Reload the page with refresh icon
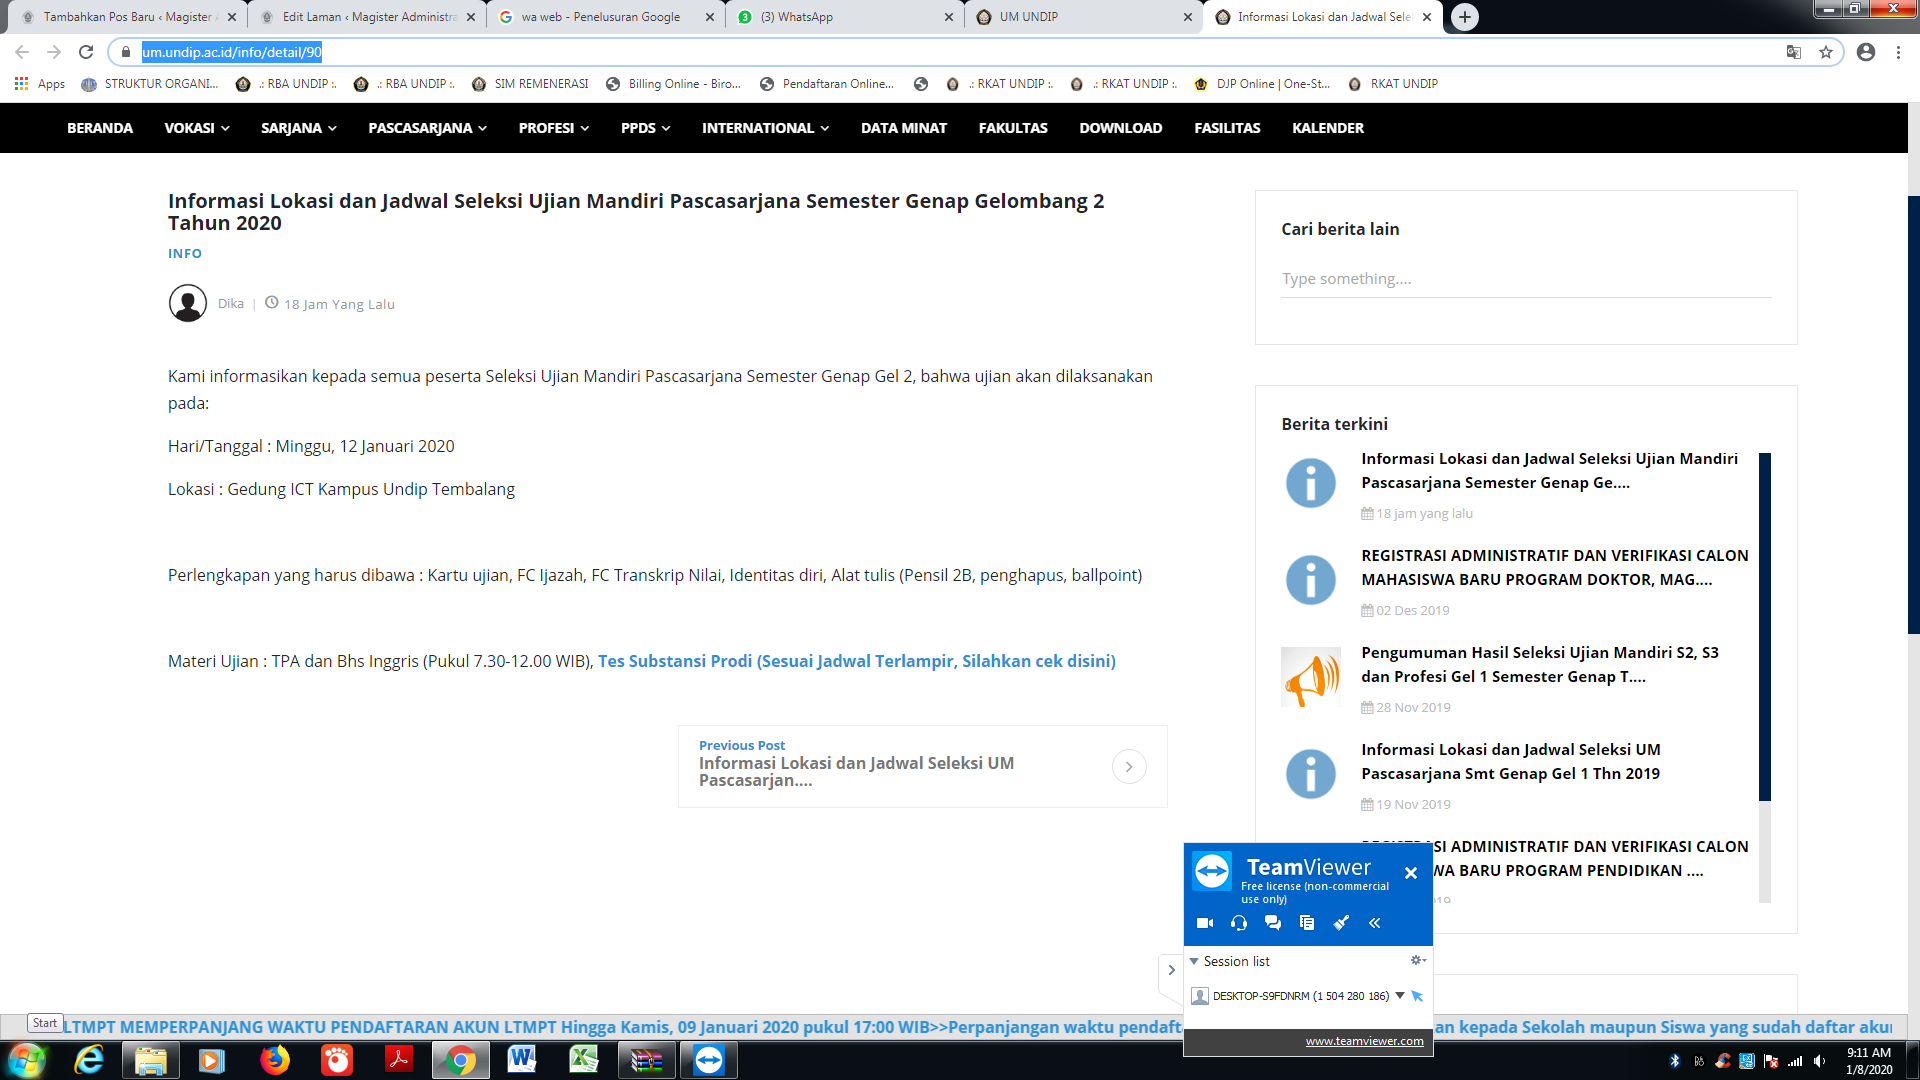Viewport: 1920px width, 1080px height. (86, 52)
